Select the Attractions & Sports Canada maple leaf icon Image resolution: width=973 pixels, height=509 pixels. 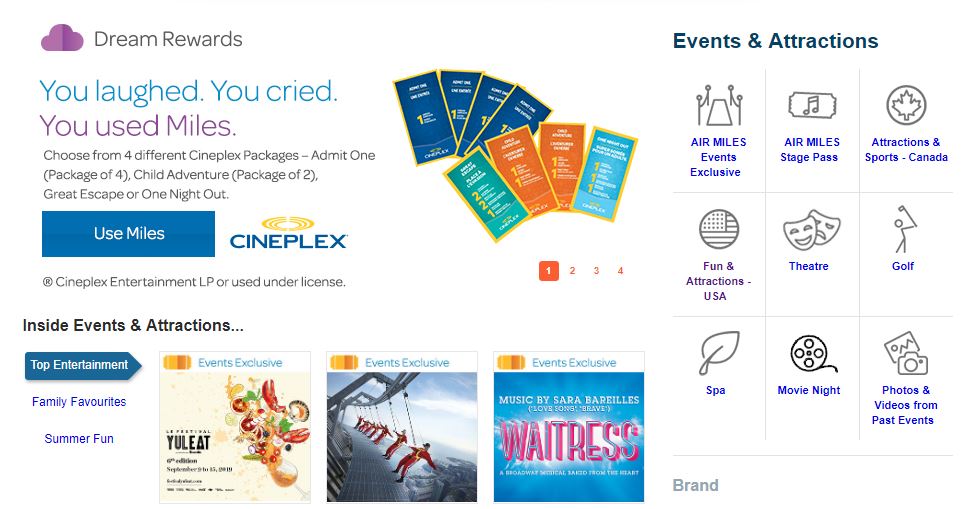coord(906,105)
